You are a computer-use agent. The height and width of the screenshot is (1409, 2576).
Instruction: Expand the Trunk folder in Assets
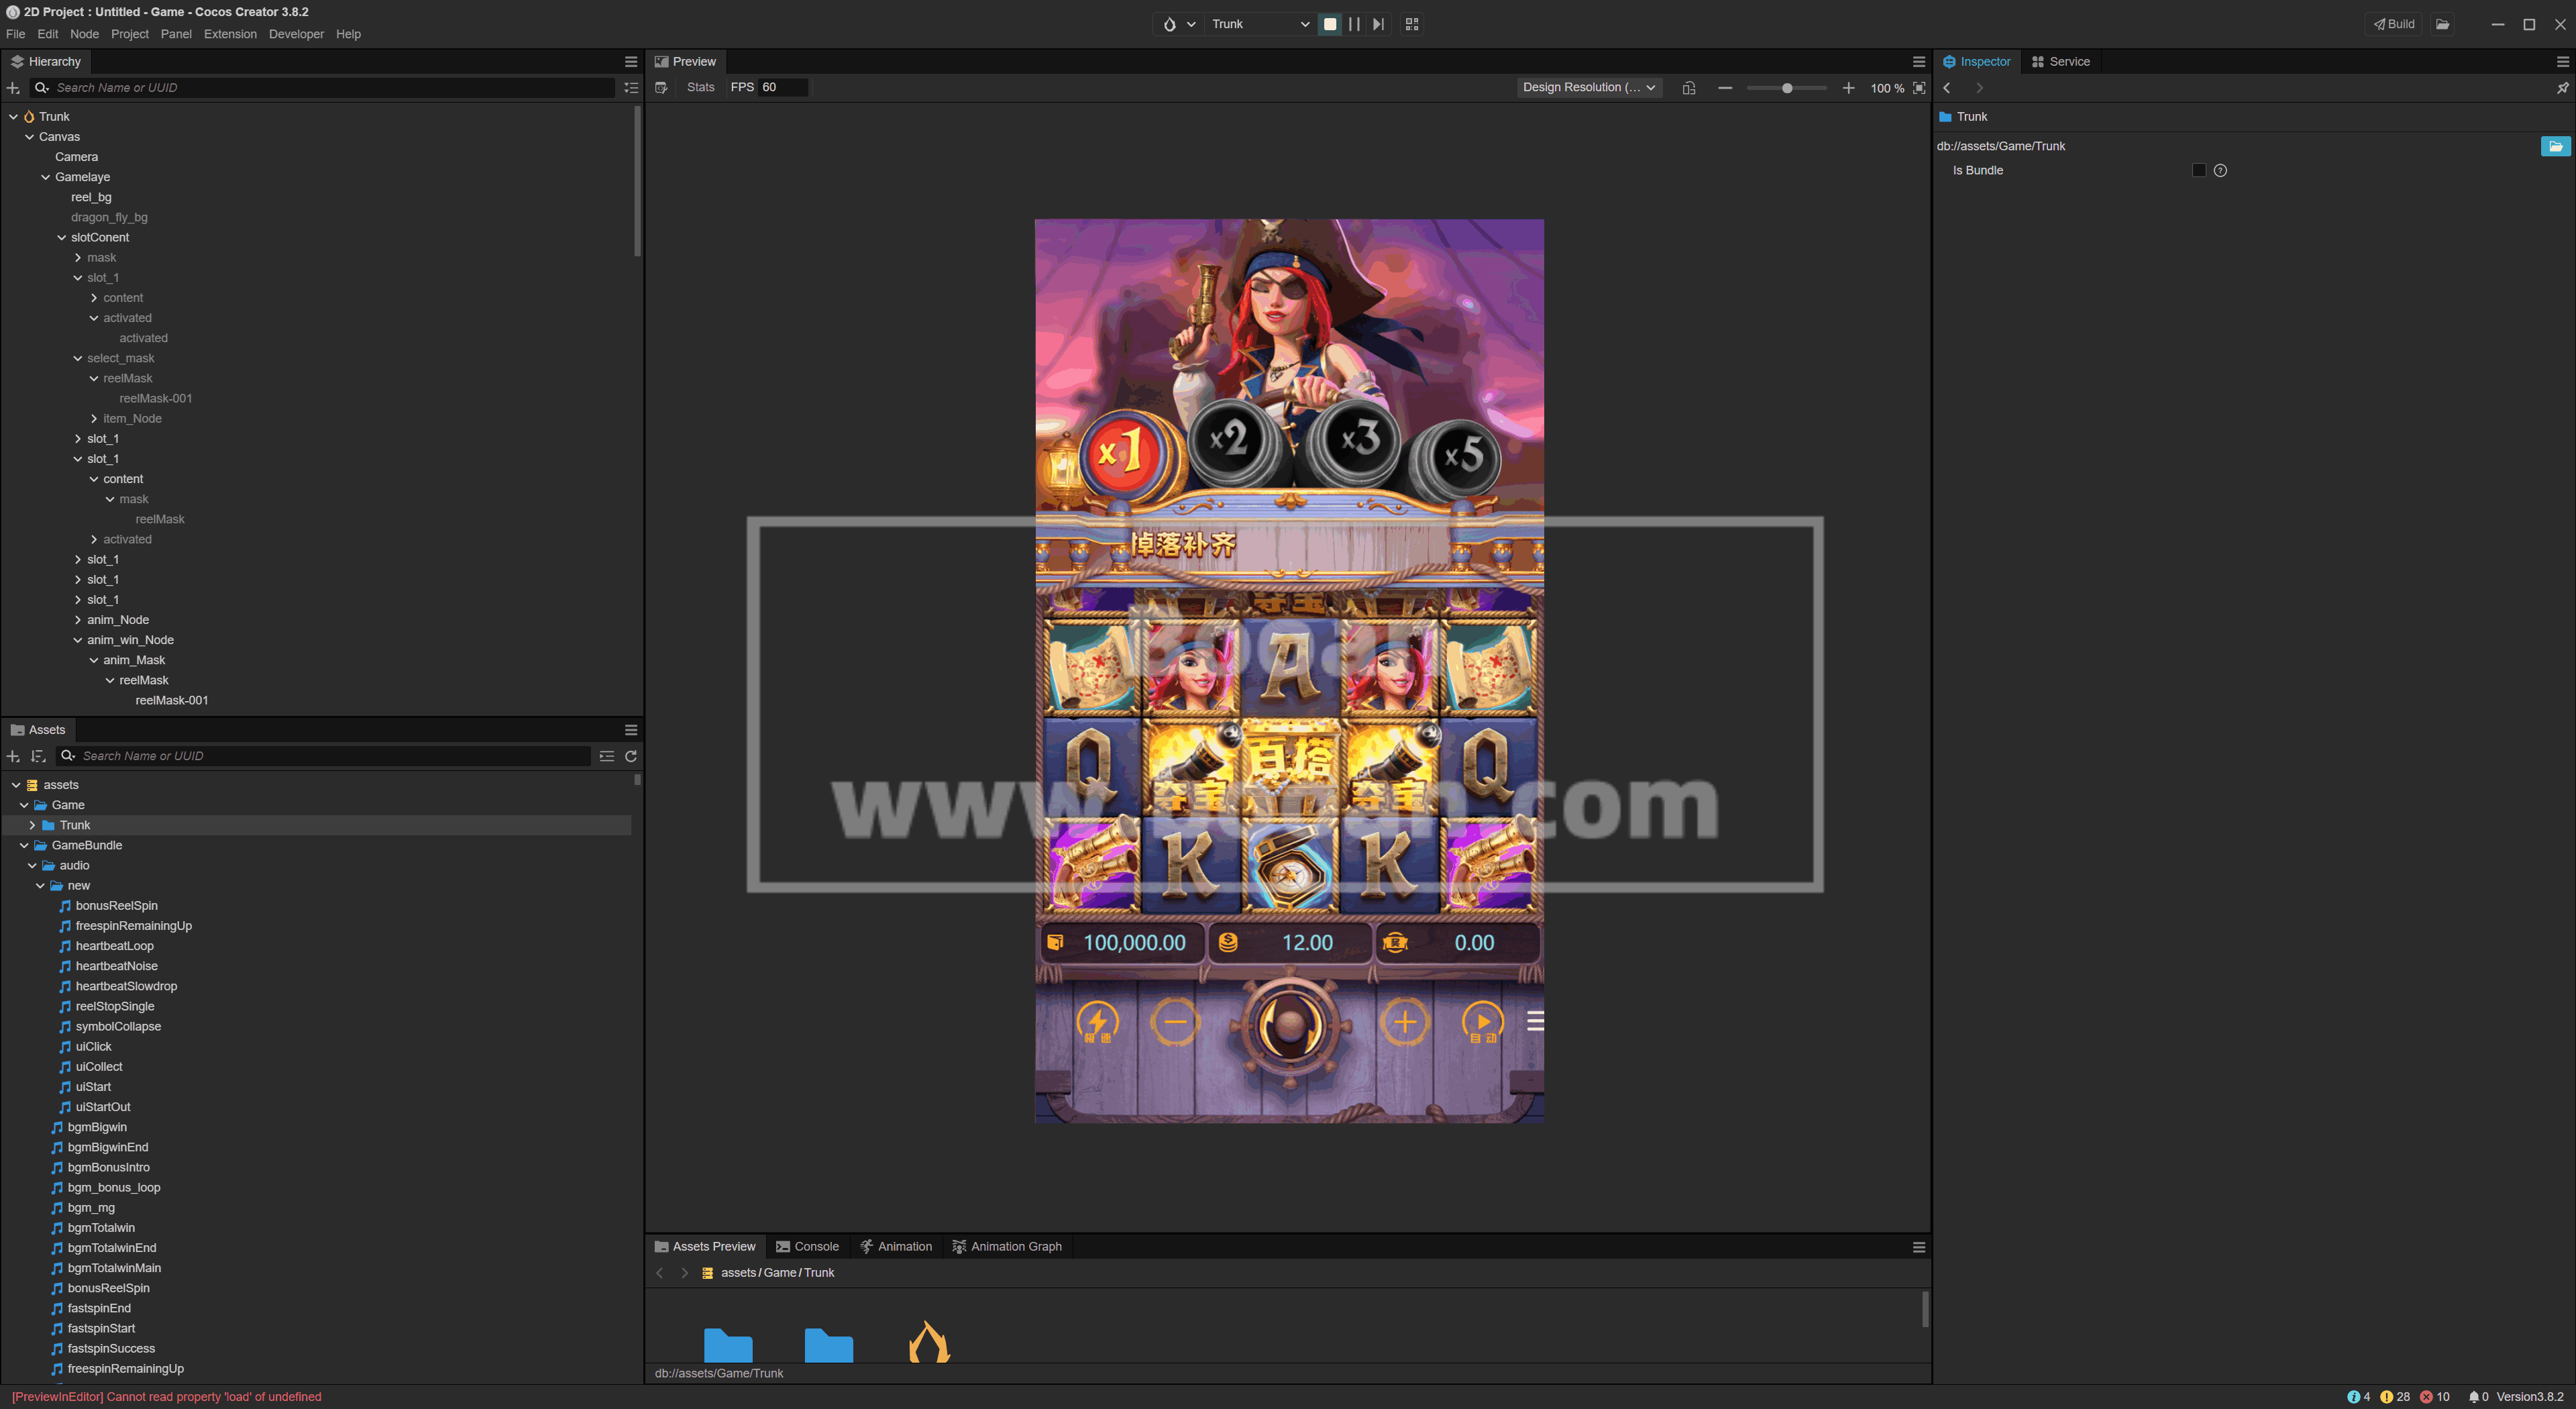pos(32,825)
